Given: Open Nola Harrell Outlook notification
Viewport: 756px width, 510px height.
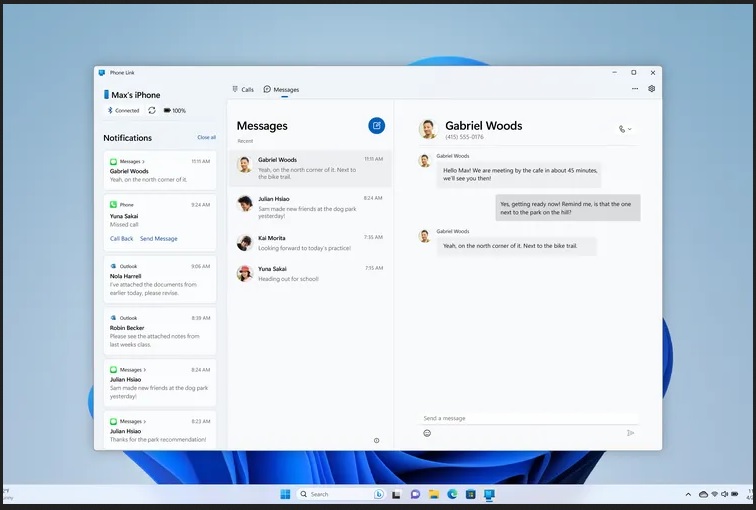Looking at the screenshot, I should [x=160, y=280].
